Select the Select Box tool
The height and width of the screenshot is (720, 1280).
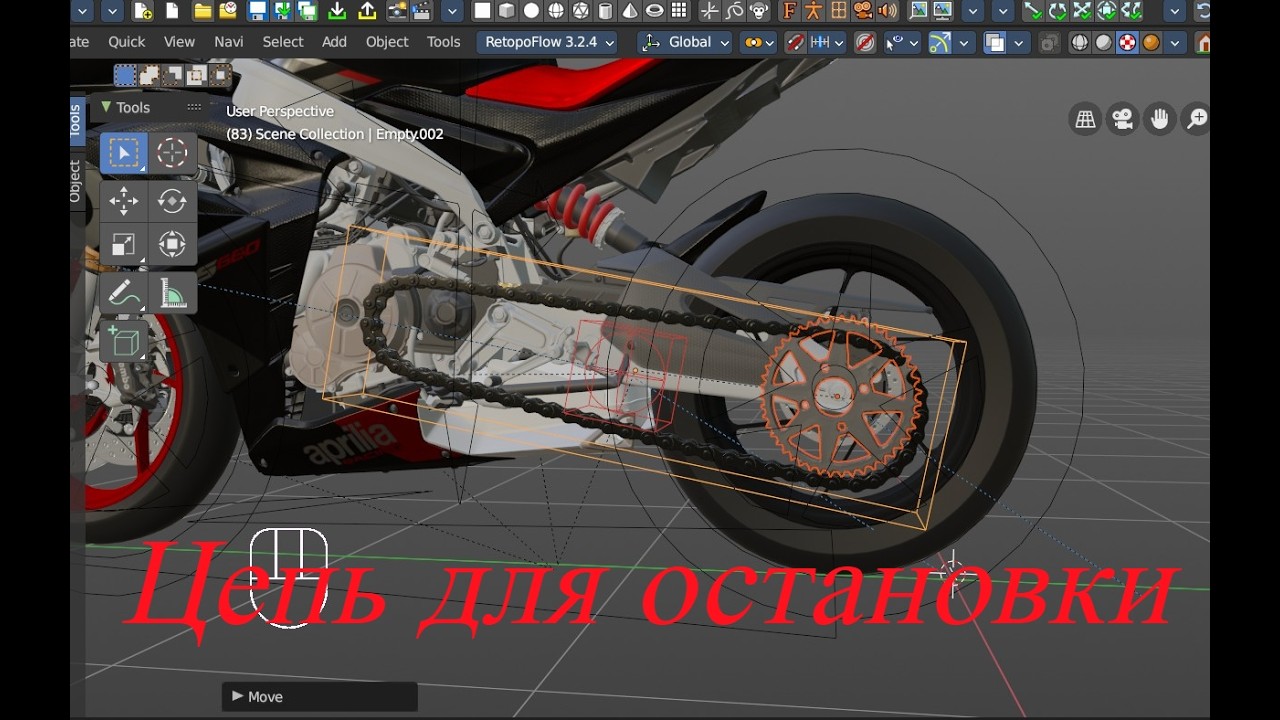pyautogui.click(x=124, y=153)
